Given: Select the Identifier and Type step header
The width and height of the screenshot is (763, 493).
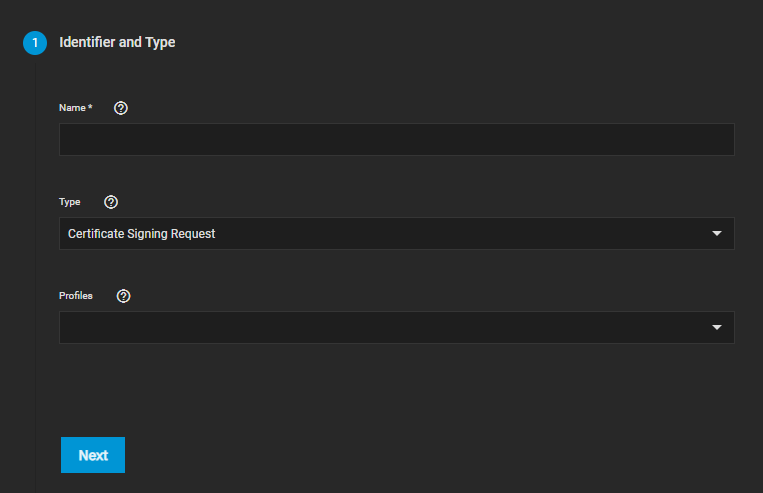Looking at the screenshot, I should coord(117,43).
